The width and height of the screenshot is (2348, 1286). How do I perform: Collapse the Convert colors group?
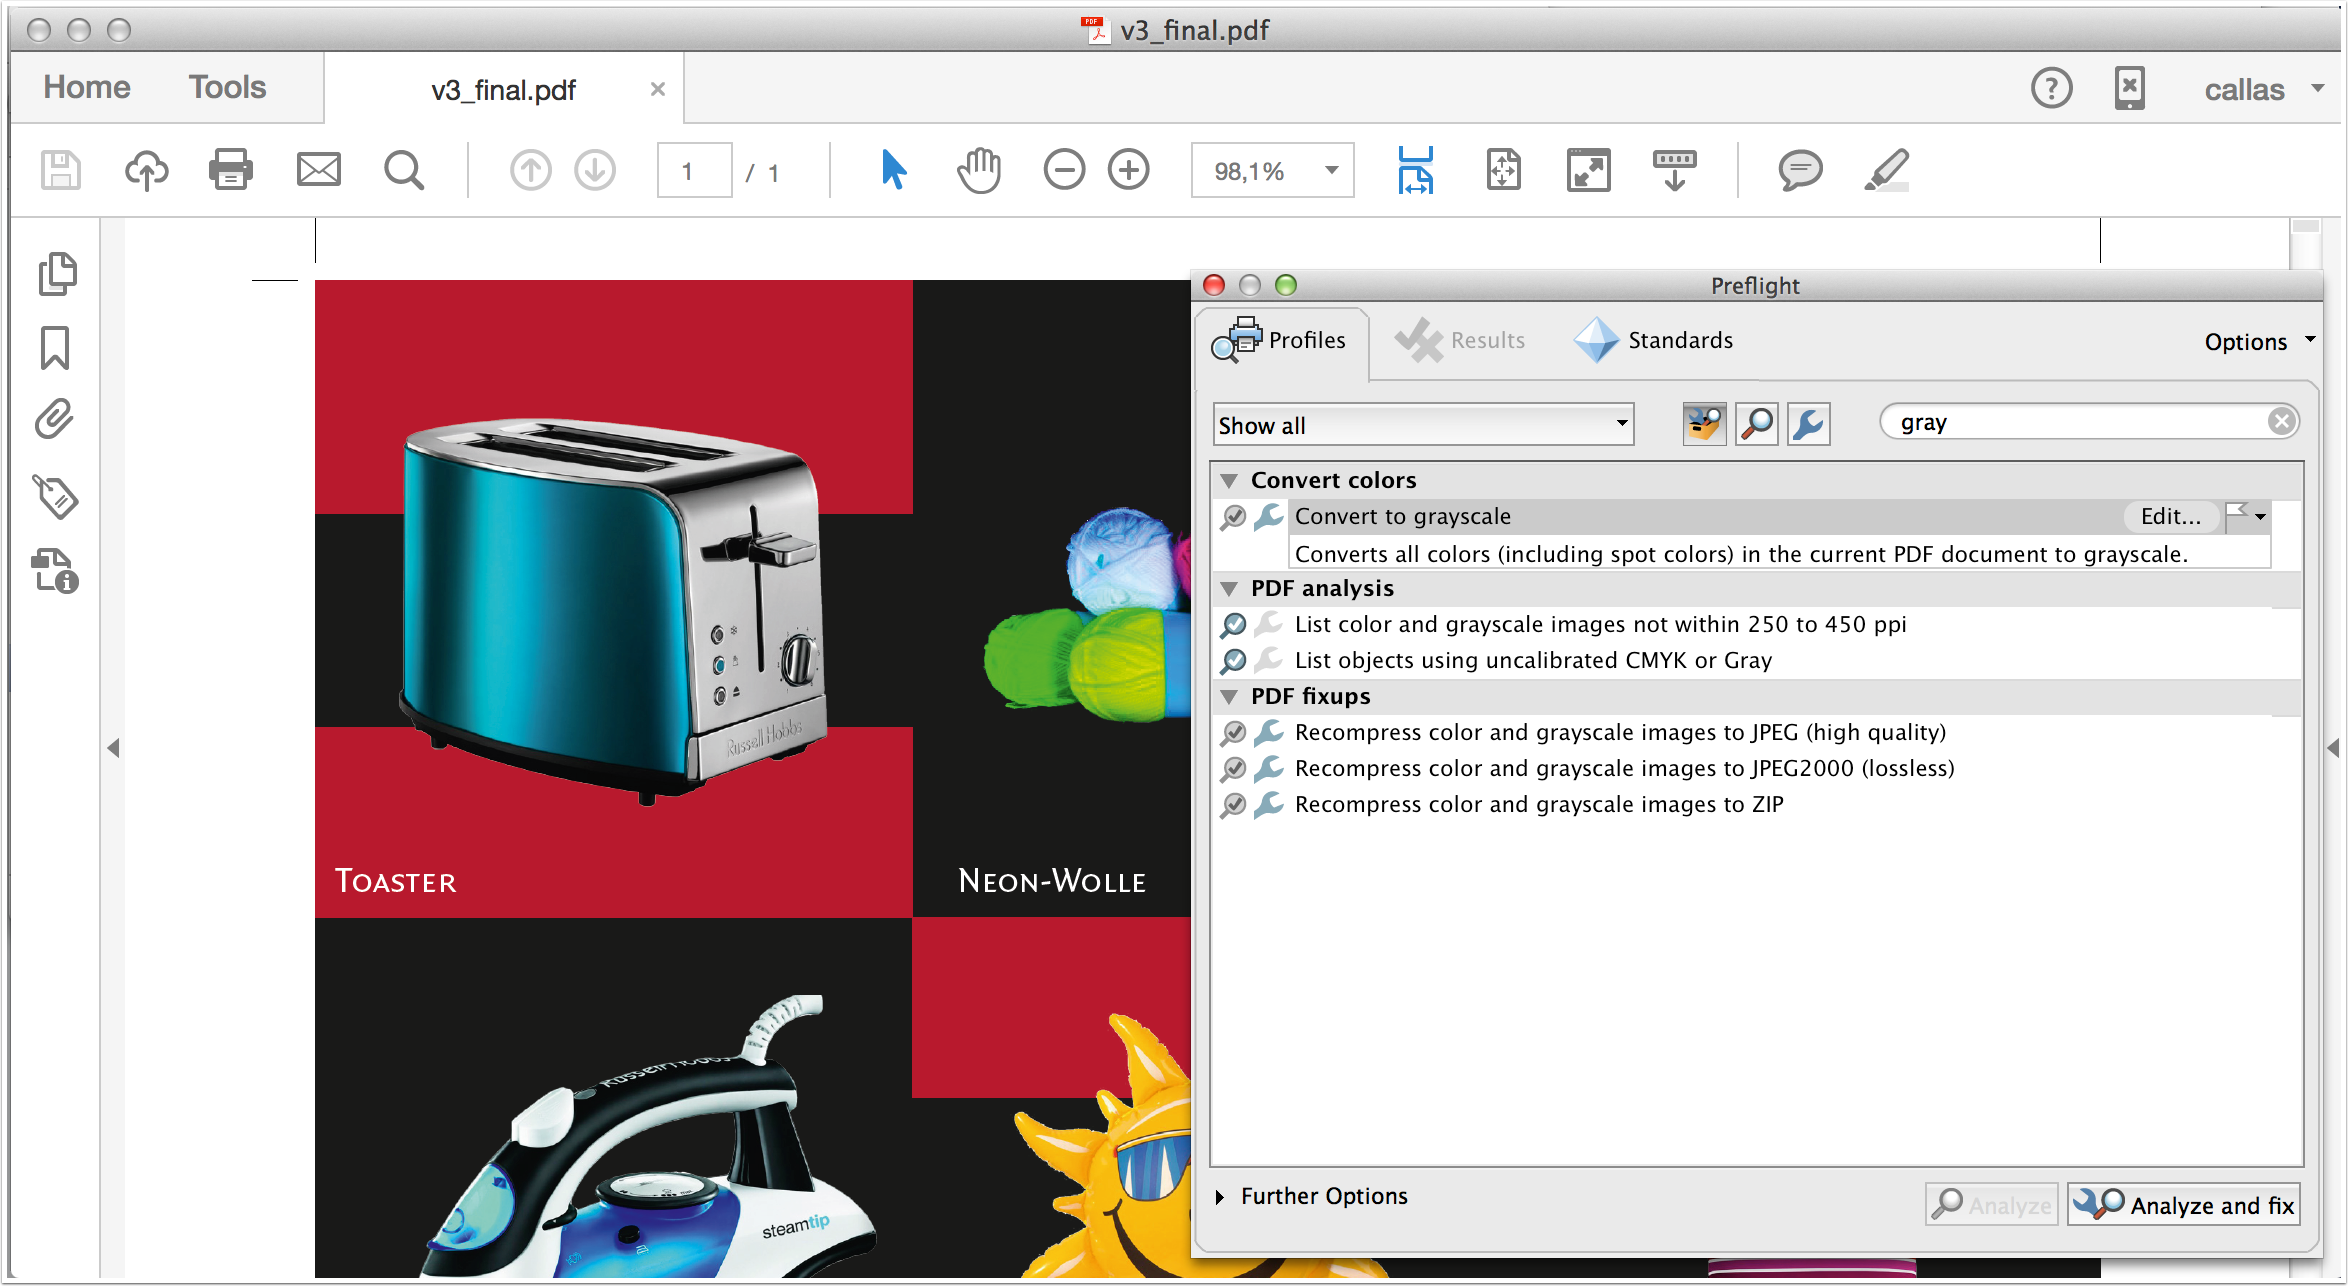tap(1230, 481)
